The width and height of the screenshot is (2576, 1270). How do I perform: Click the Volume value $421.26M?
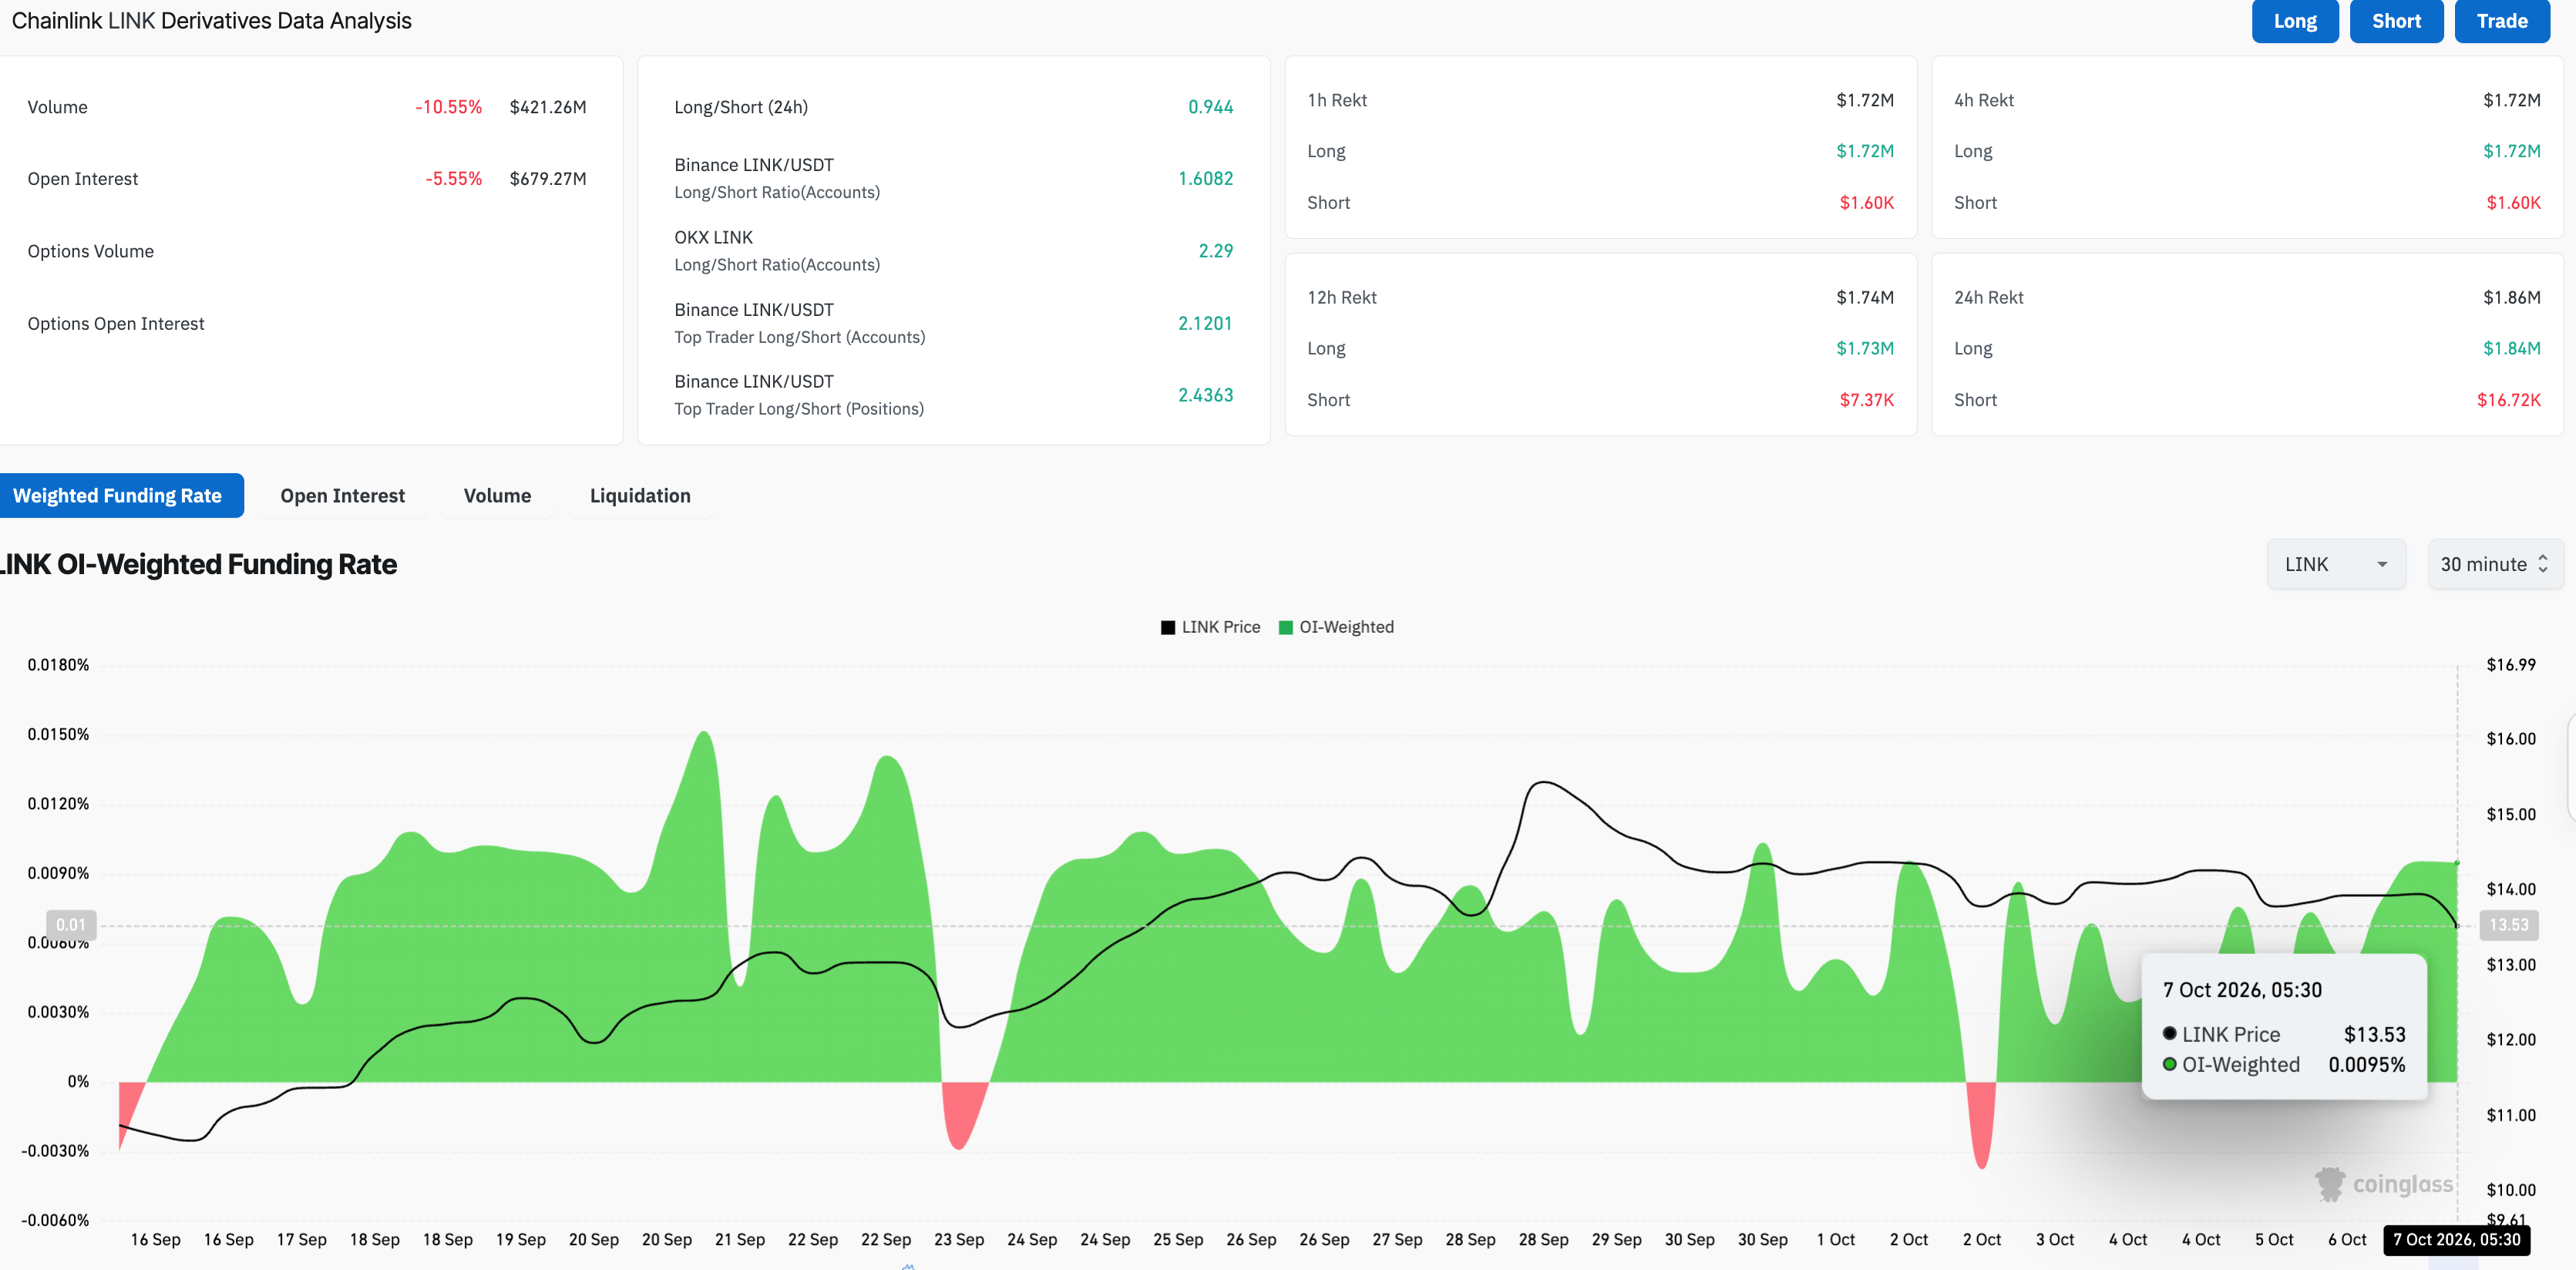pyautogui.click(x=548, y=107)
